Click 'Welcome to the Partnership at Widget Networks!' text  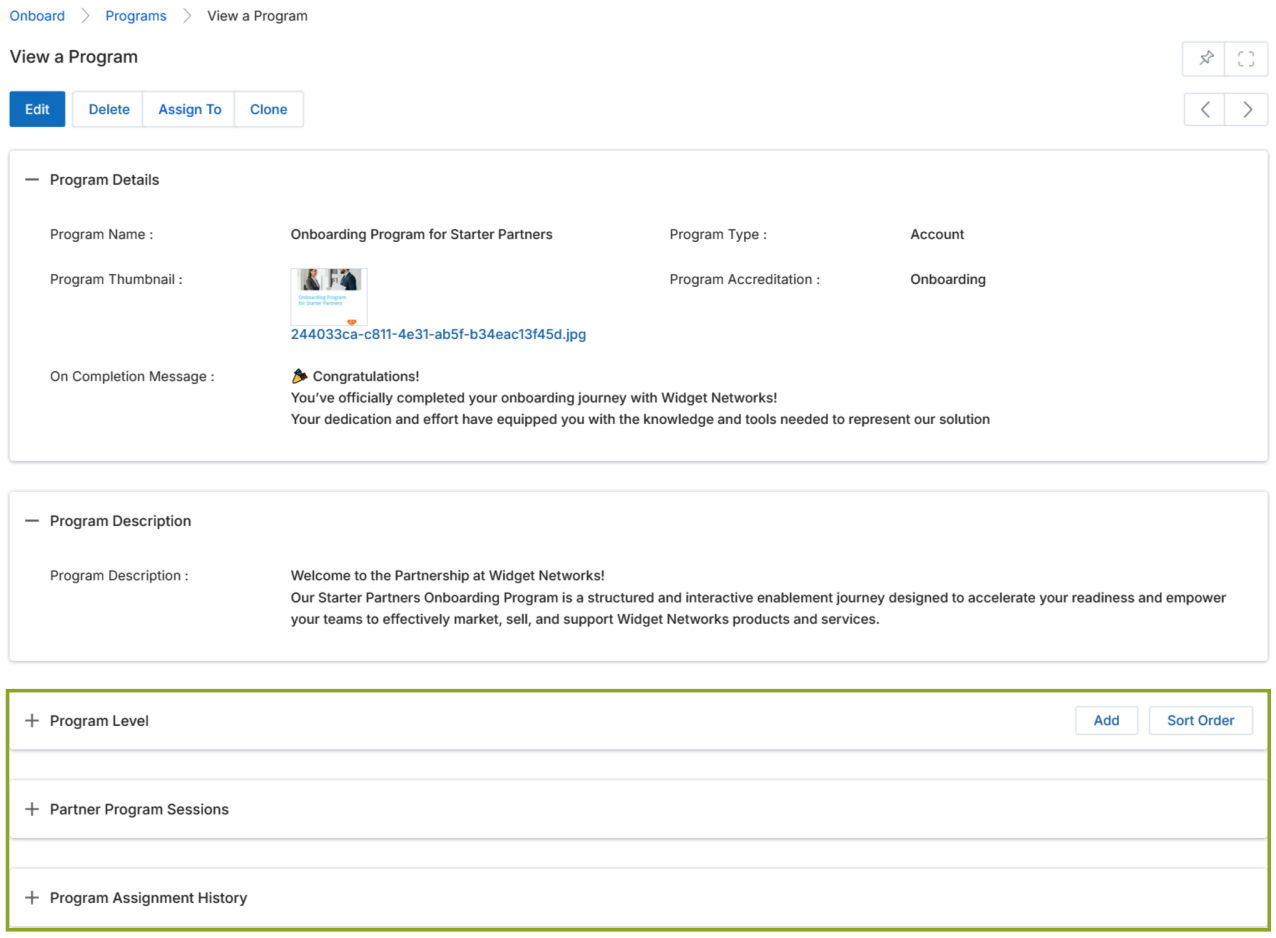(447, 575)
